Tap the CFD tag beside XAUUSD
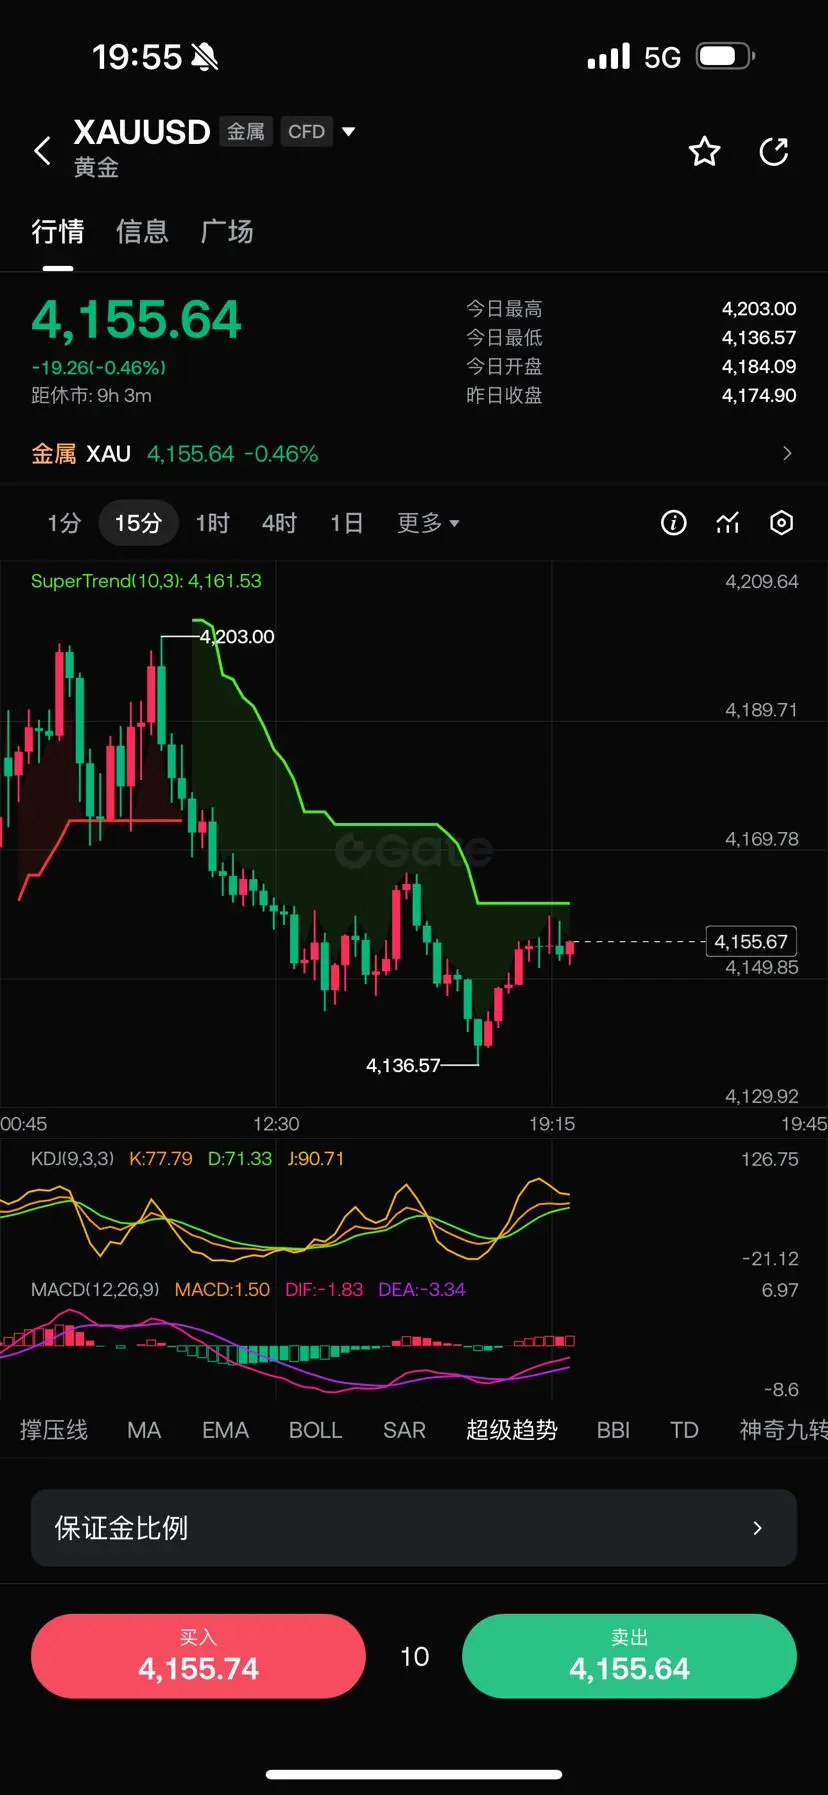The width and height of the screenshot is (828, 1795). [306, 132]
